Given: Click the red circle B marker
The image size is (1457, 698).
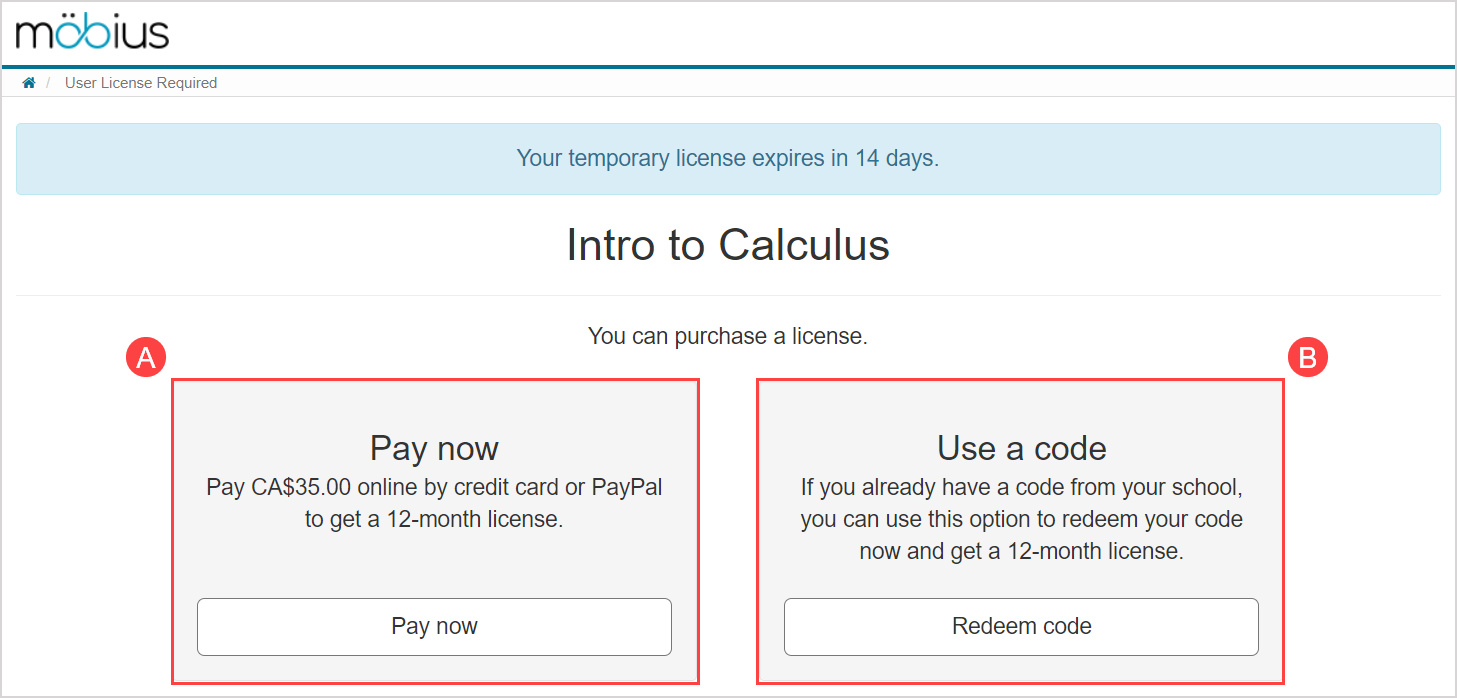Looking at the screenshot, I should (x=1308, y=358).
